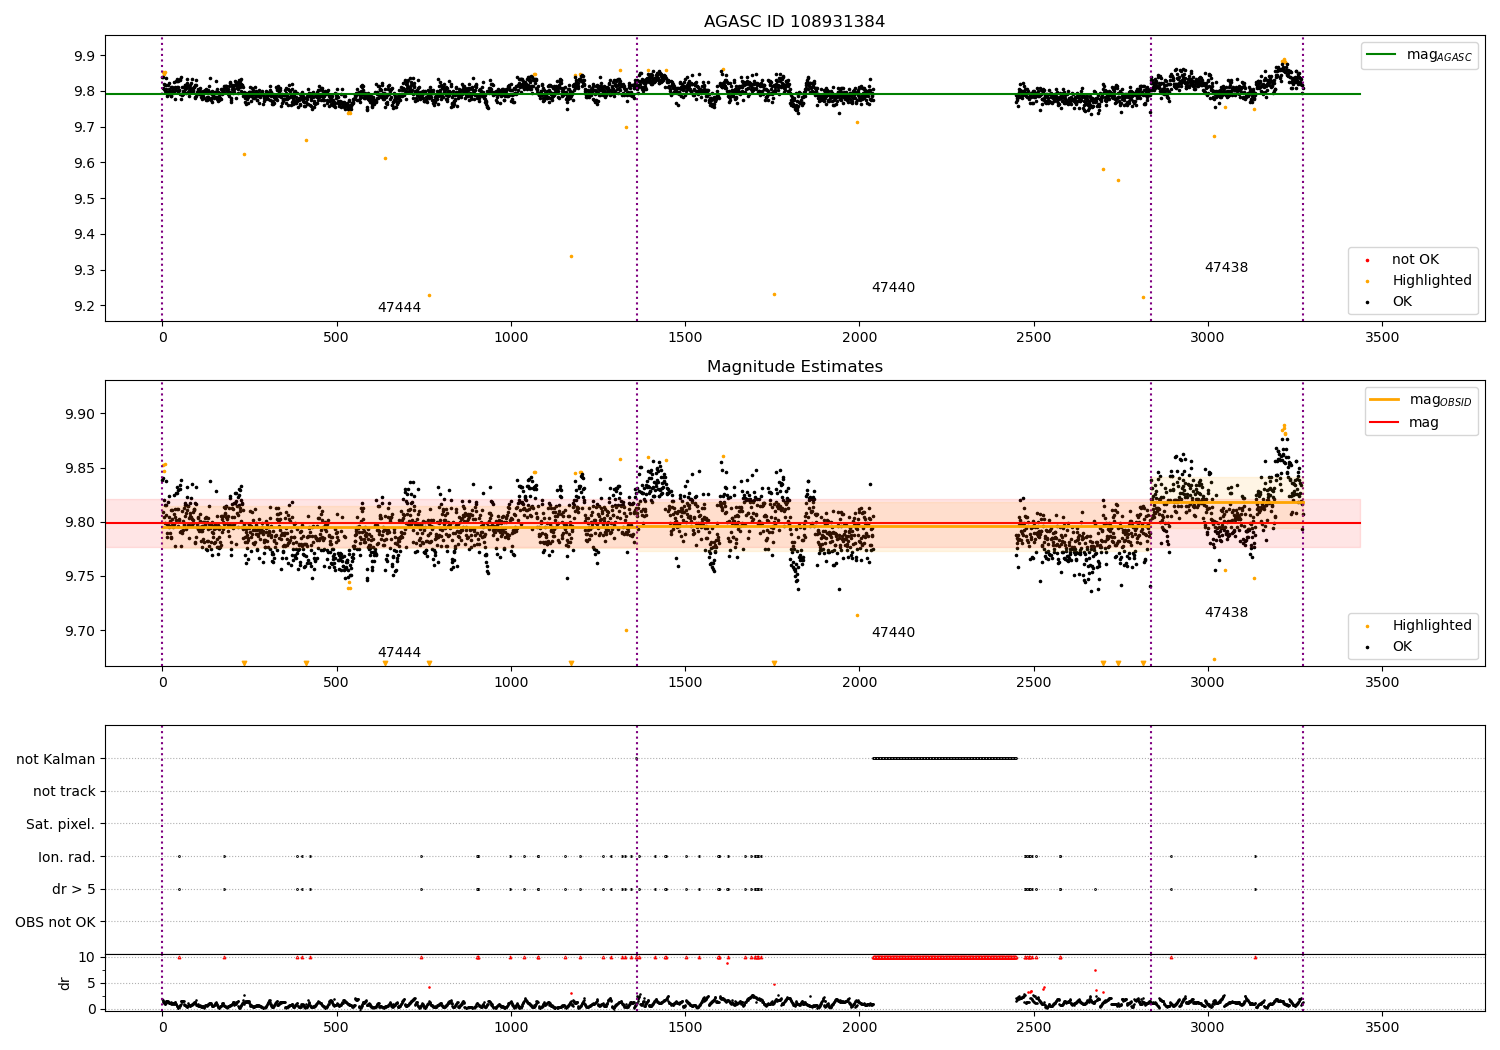Viewport: 1500px width, 1050px height.
Task: Click the "Magnitude Estimates" plot title
Action: click(x=794, y=367)
